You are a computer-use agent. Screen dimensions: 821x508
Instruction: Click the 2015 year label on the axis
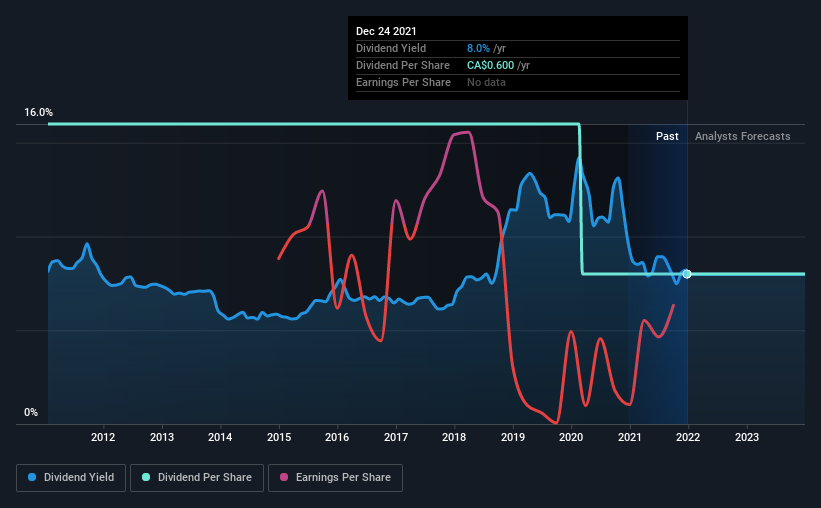(x=279, y=437)
